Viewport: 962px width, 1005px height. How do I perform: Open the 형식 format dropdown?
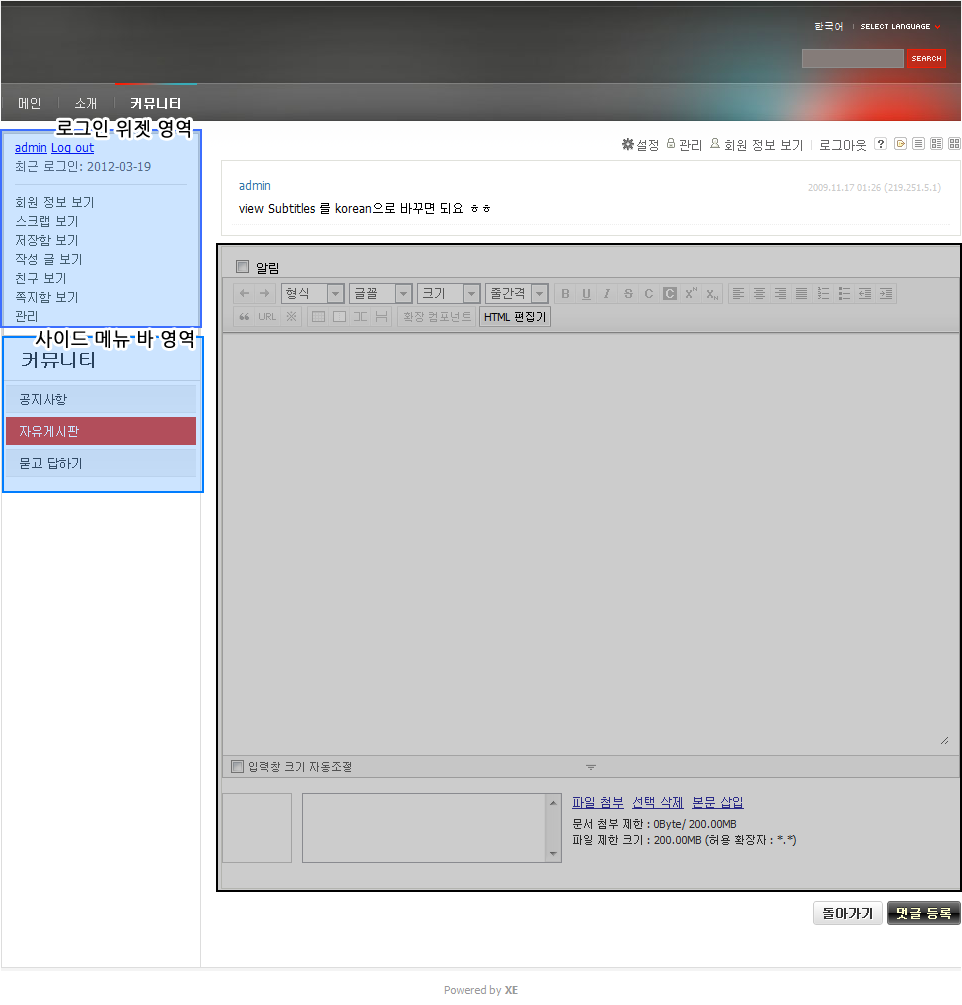(312, 294)
